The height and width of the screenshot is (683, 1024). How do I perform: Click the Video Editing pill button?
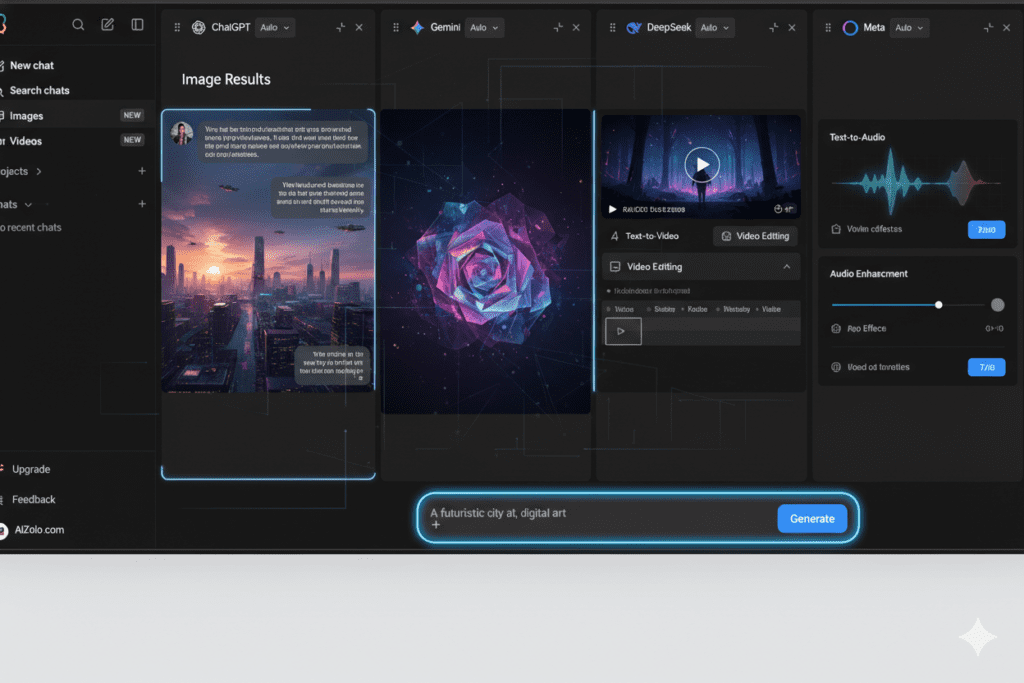click(755, 236)
